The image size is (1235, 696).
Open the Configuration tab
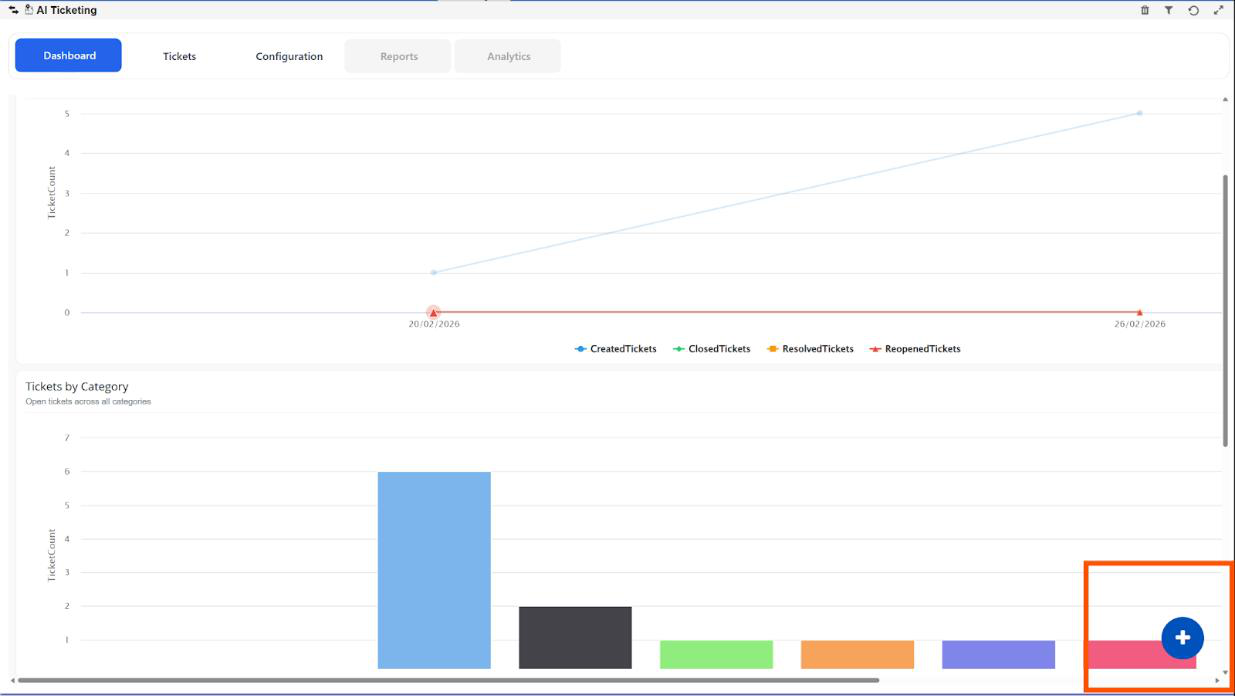pos(289,56)
